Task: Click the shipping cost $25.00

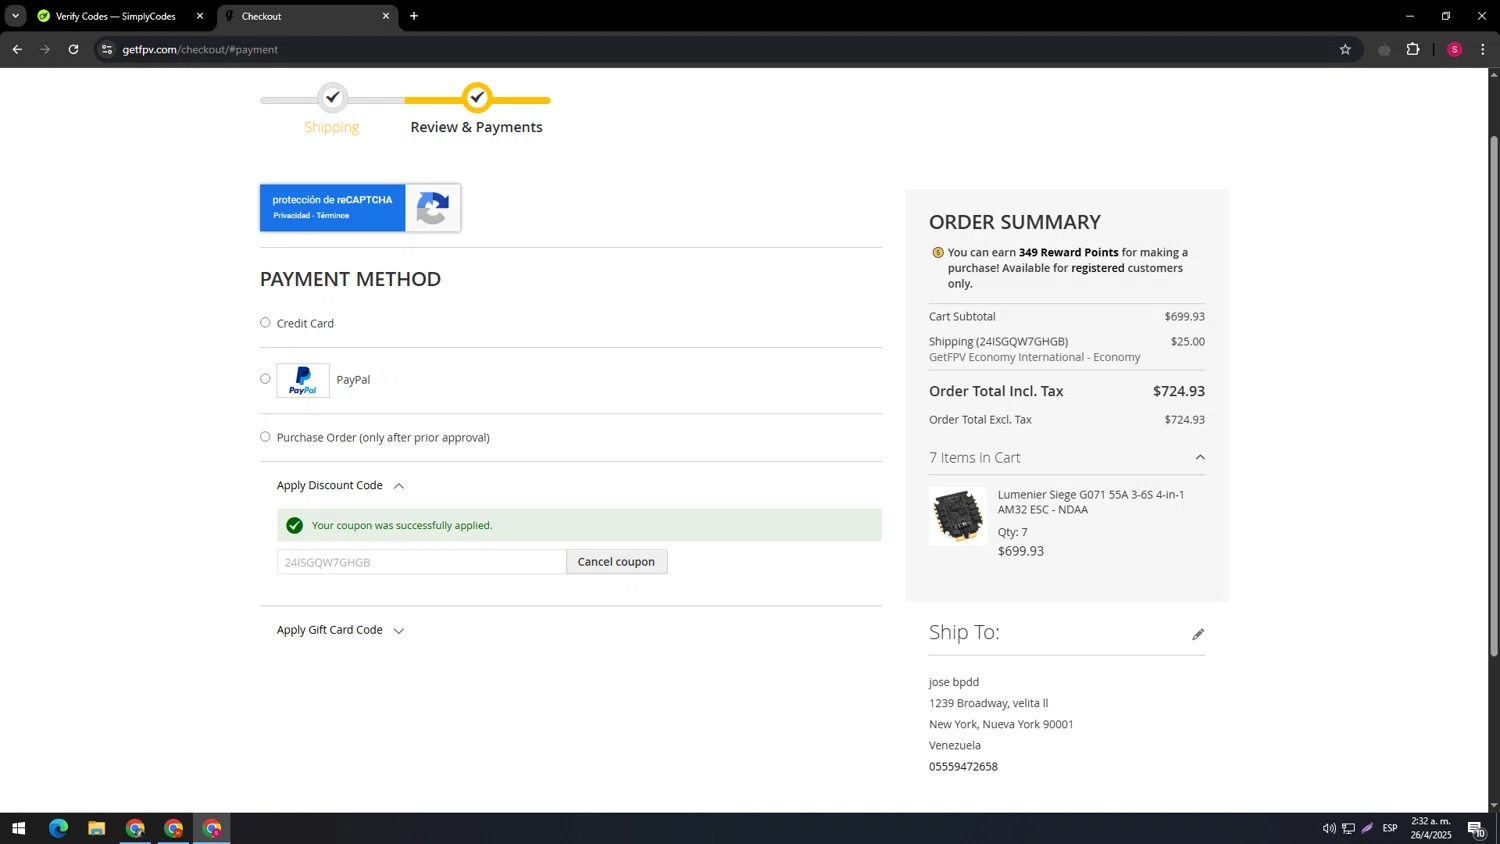Action: [1187, 342]
